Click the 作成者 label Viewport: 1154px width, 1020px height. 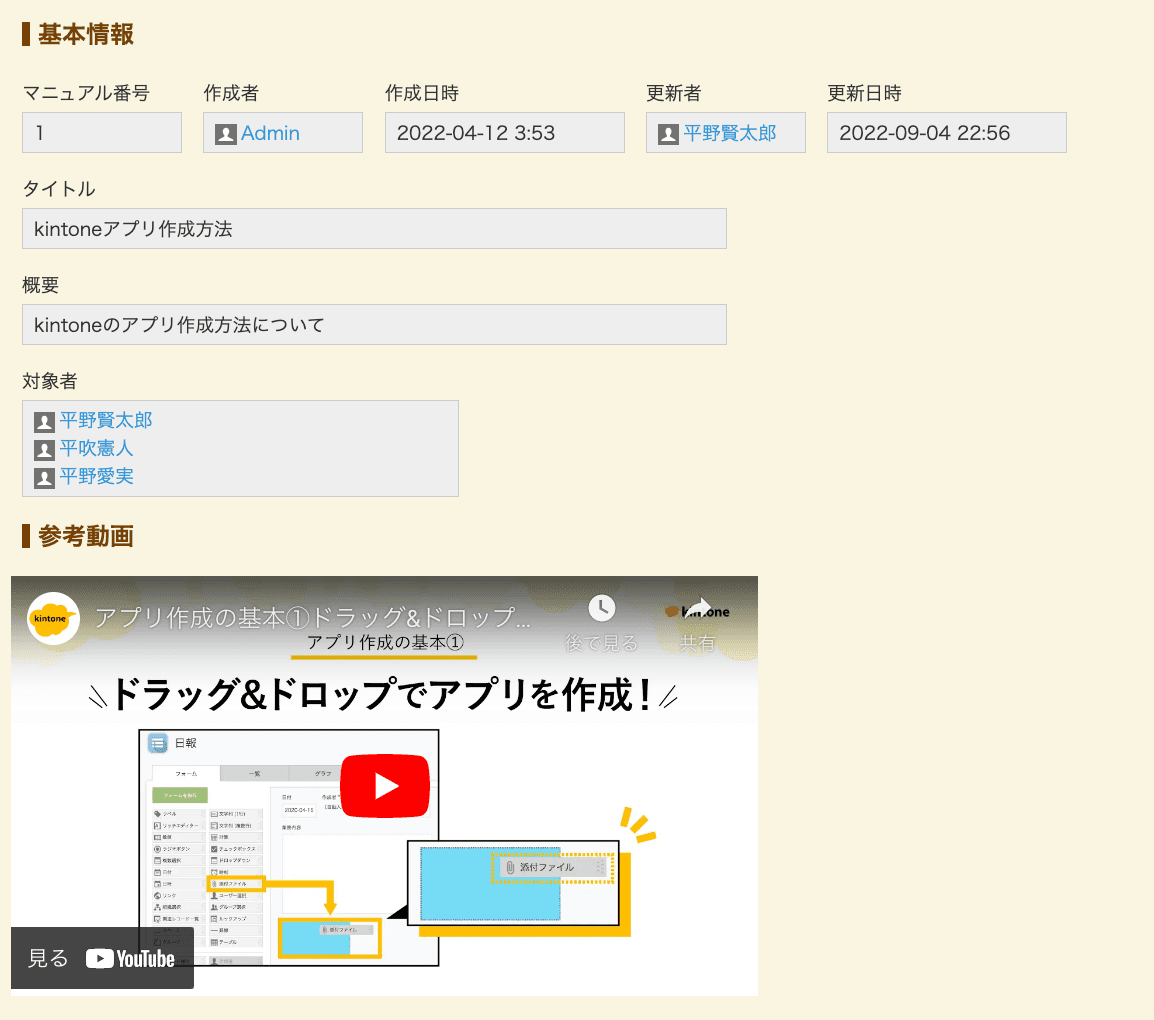[231, 93]
